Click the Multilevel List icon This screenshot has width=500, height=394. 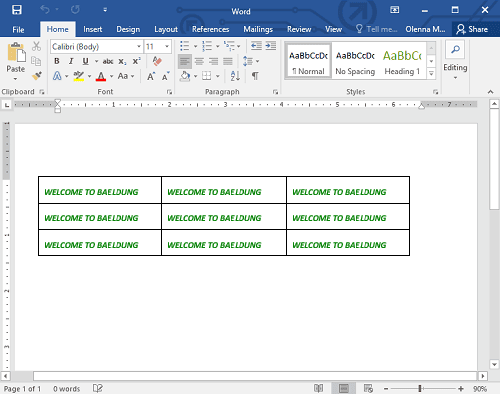[230, 46]
